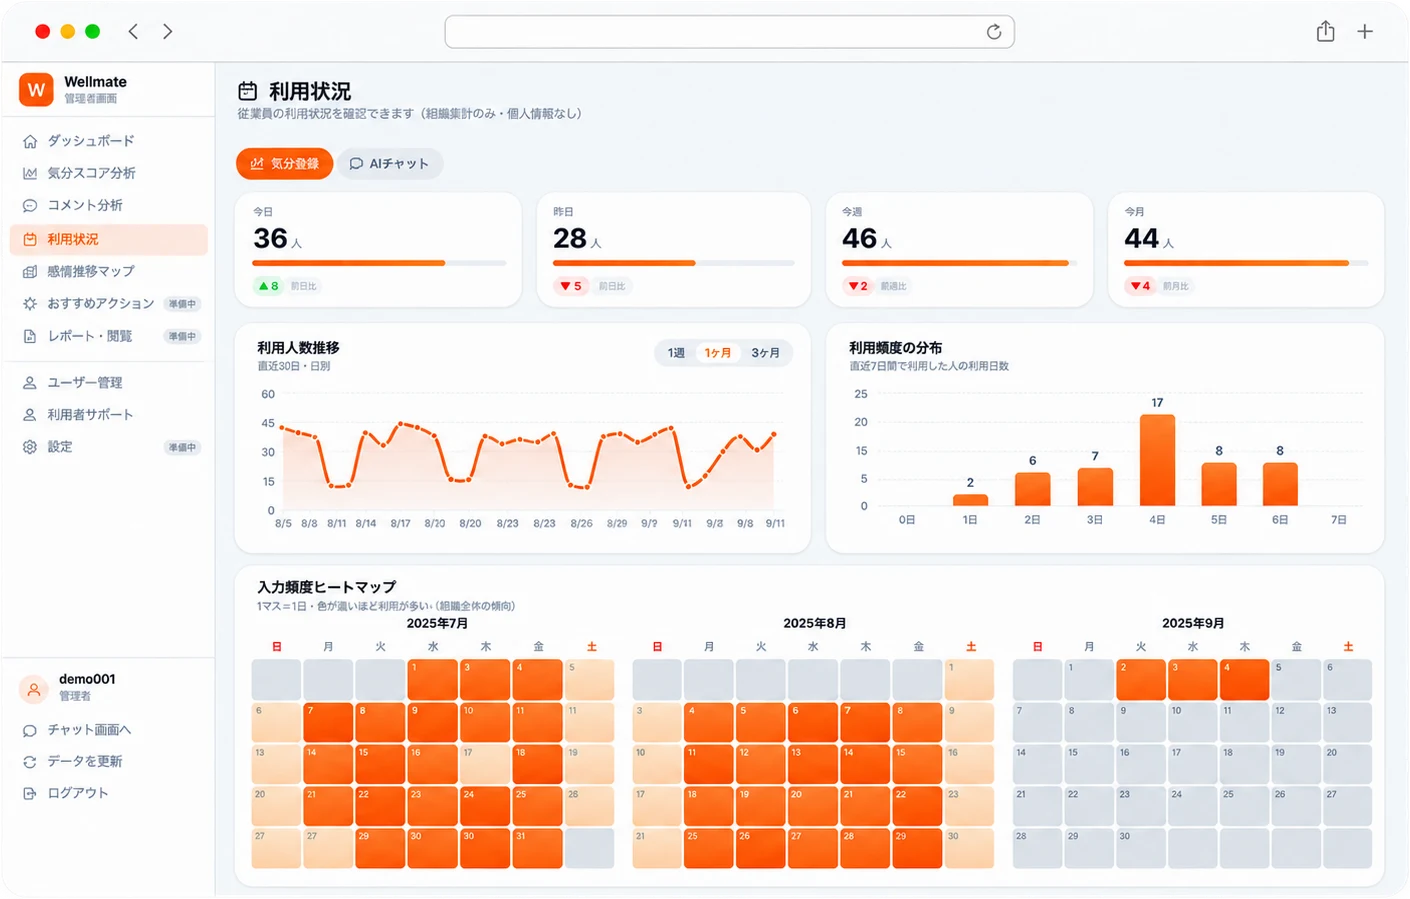Click the 気分スコア分析 chart icon

pos(30,173)
